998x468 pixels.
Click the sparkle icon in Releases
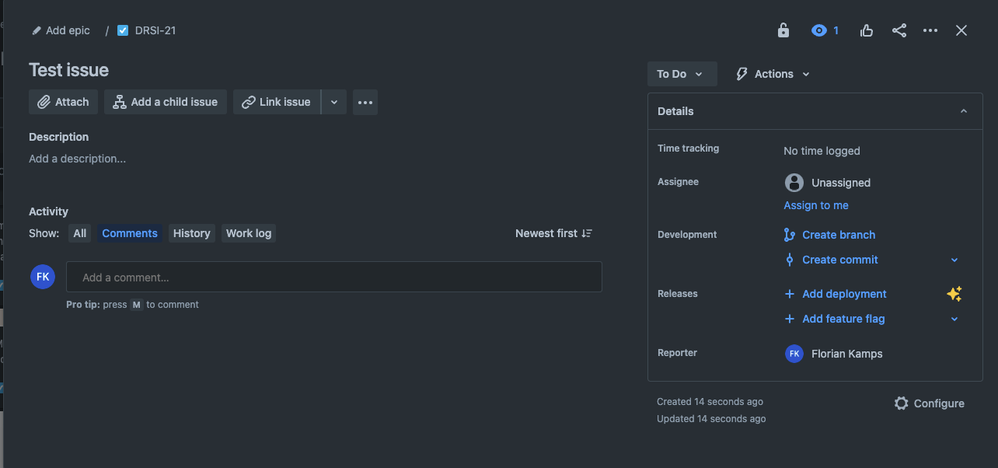[954, 294]
